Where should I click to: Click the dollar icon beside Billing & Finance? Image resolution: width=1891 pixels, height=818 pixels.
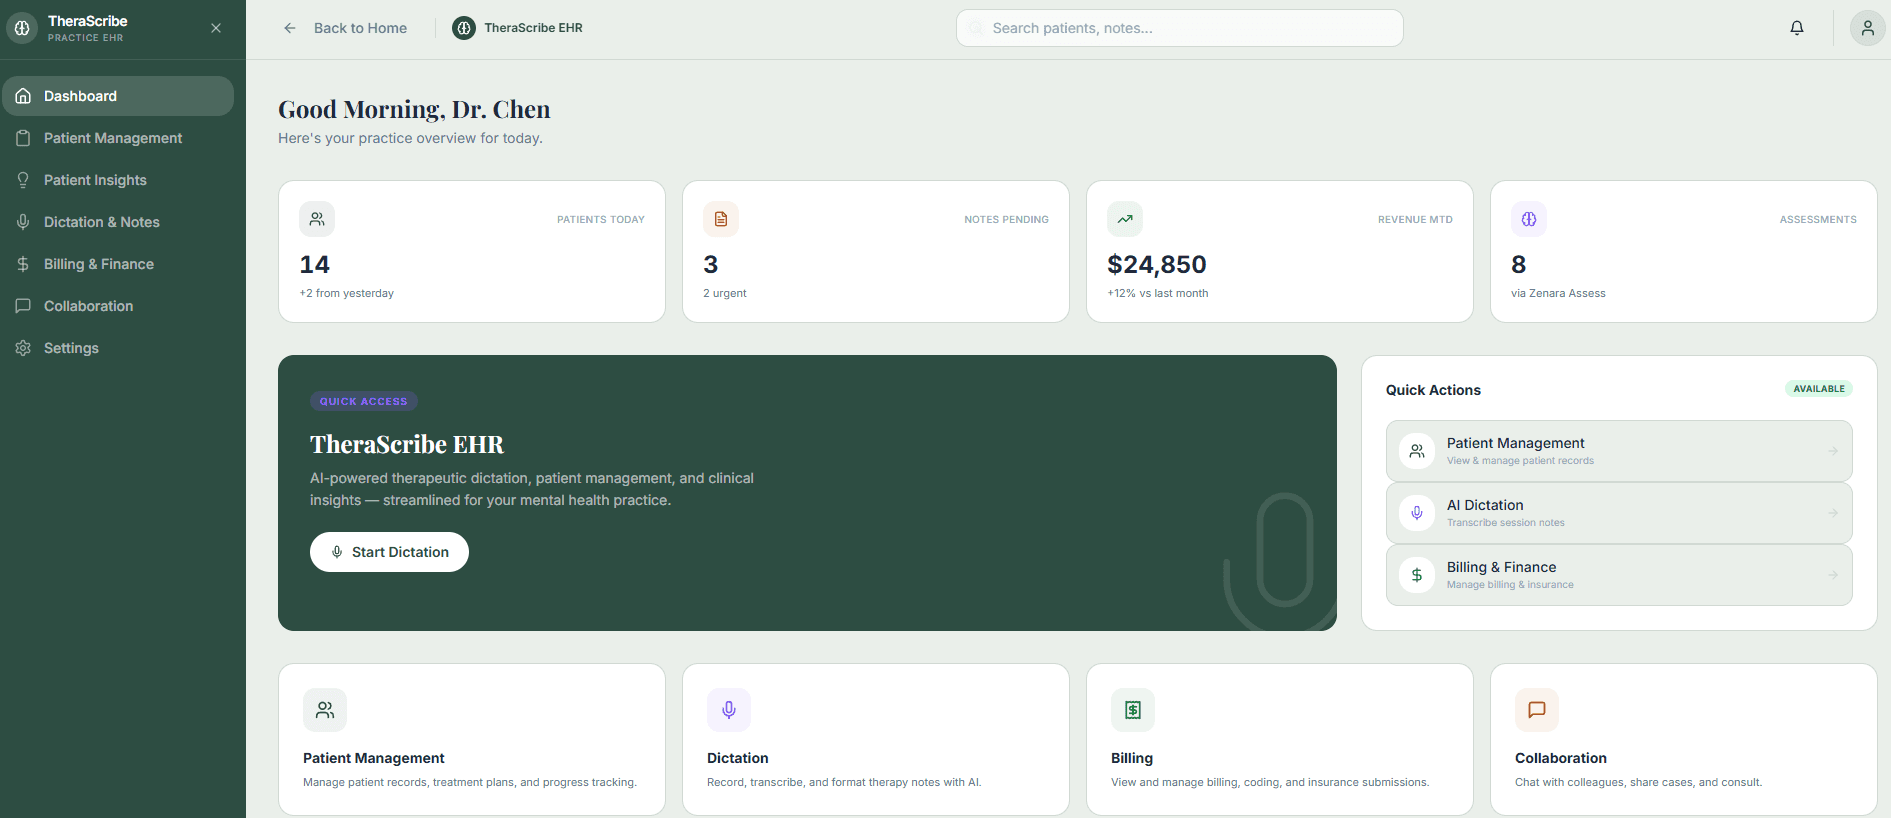tap(23, 264)
